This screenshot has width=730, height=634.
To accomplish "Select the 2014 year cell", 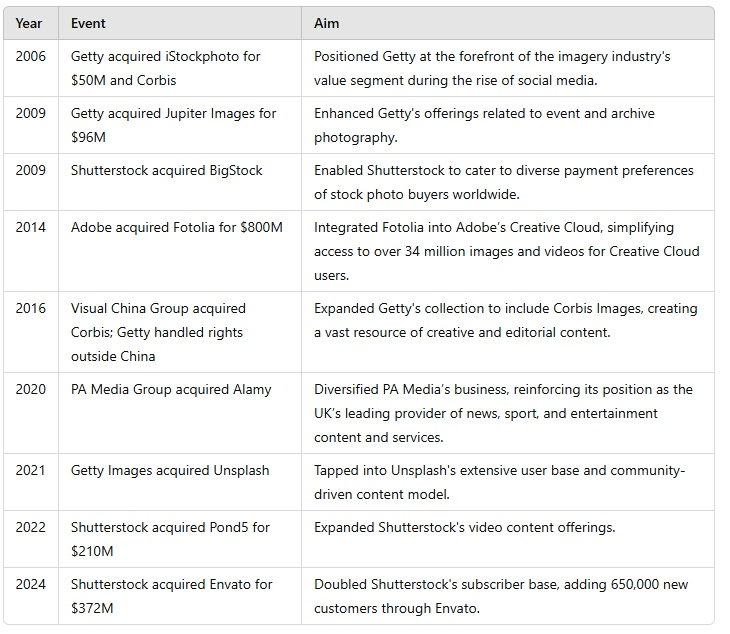I will (30, 227).
